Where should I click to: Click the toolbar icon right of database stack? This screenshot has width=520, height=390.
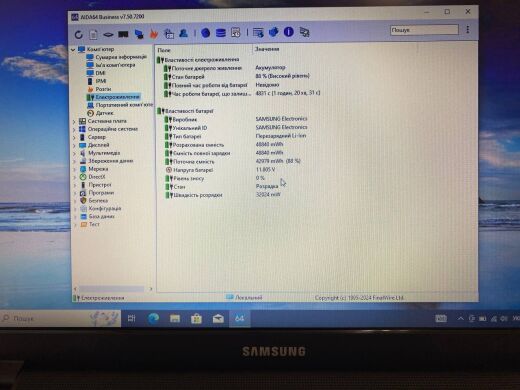click(x=235, y=33)
